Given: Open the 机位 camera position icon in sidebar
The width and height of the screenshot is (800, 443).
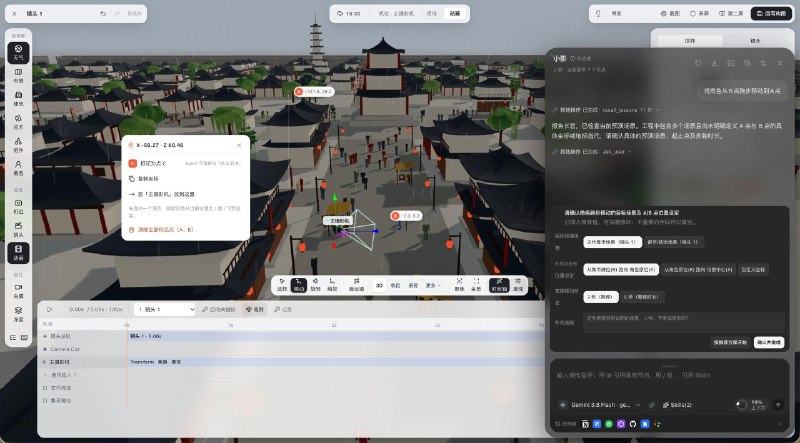Looking at the screenshot, I should pos(18,206).
